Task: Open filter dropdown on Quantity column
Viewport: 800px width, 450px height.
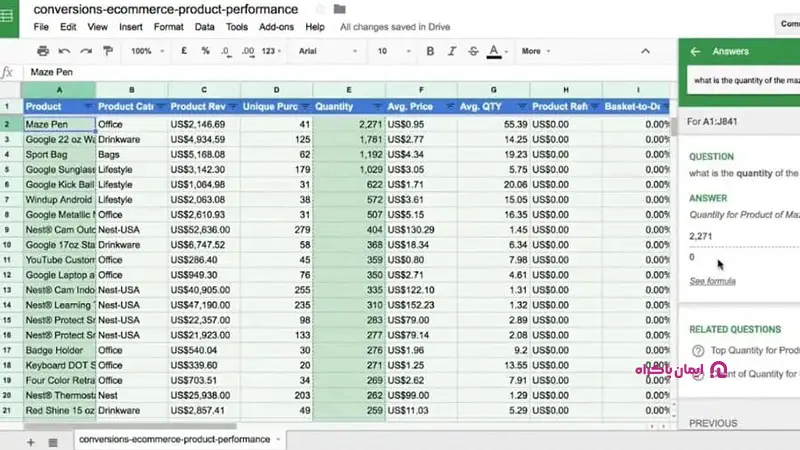Action: [x=376, y=106]
